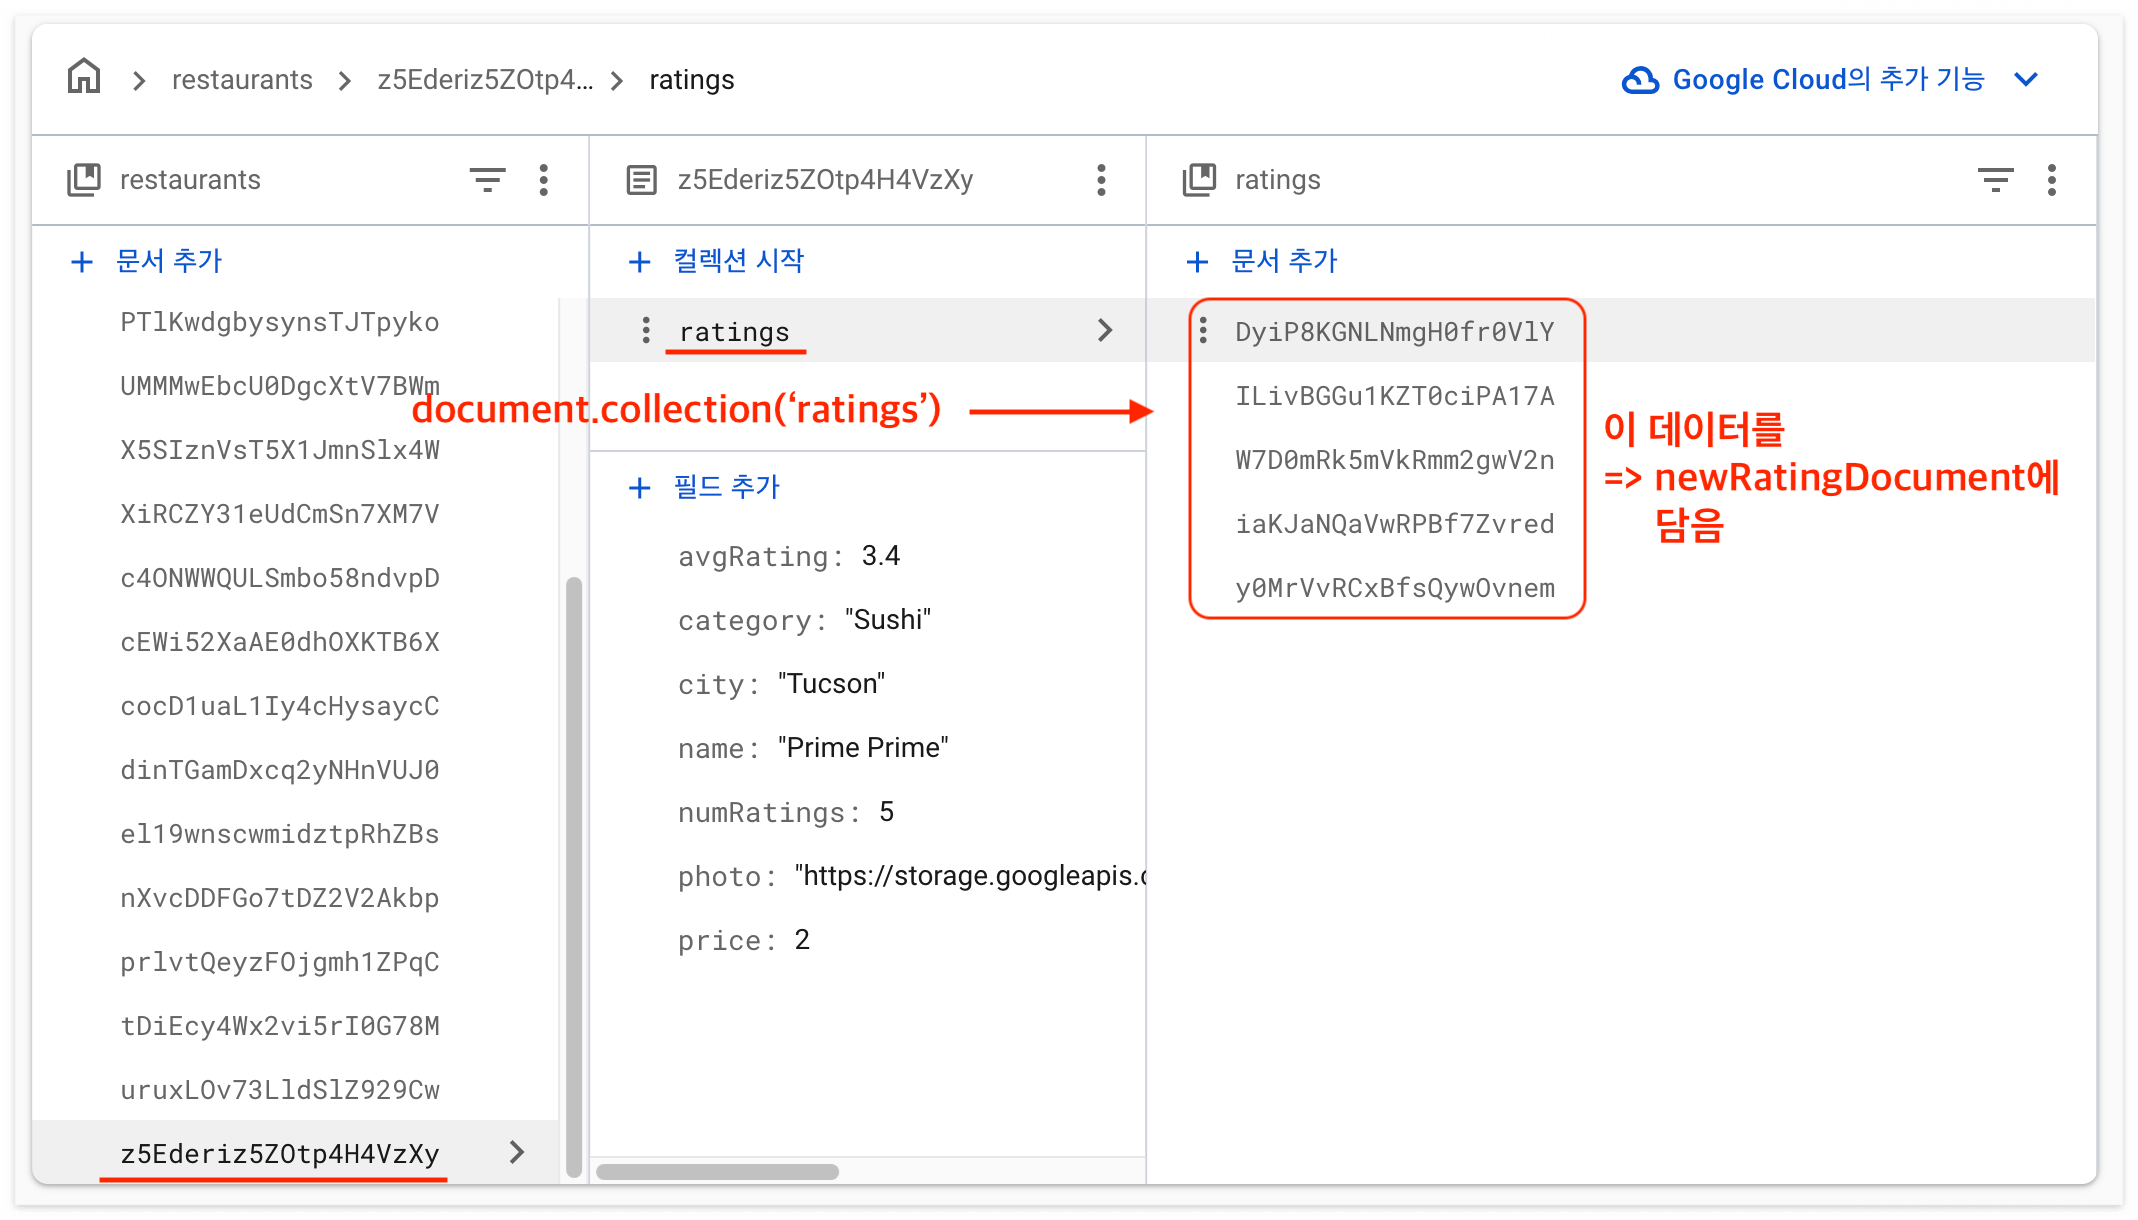Open document z5Ederiz5ZOtp4H4VzXy three-dot menu
The image size is (2138, 1220).
tap(1101, 180)
